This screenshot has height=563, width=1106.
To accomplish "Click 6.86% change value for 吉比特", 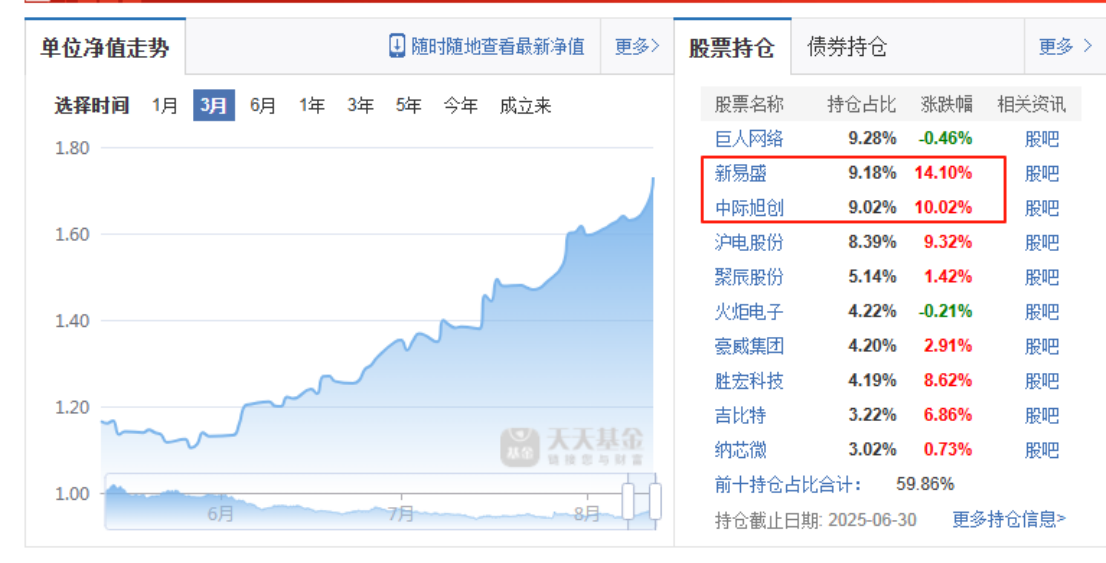I will click(948, 415).
